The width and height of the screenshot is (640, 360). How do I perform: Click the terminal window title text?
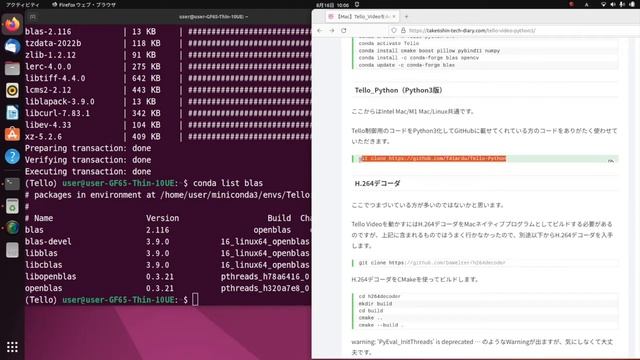click(213, 17)
